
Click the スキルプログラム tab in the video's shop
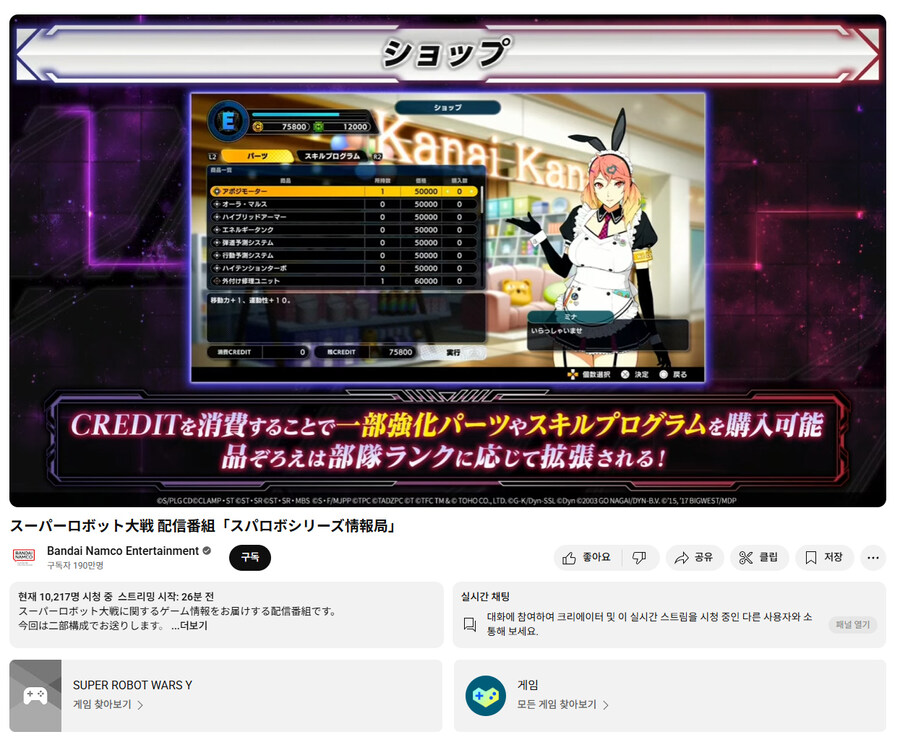[x=332, y=156]
